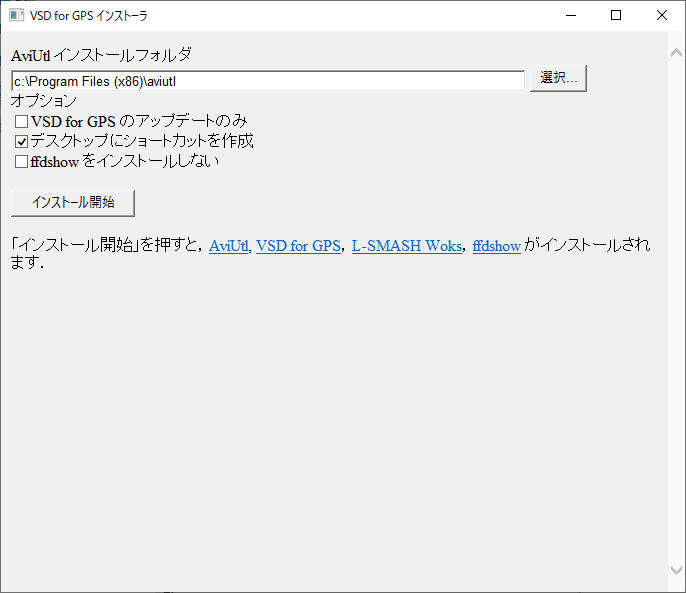Viewport: 686px width, 593px height.
Task: Open the AviUtl hyperlink
Action: pos(229,246)
